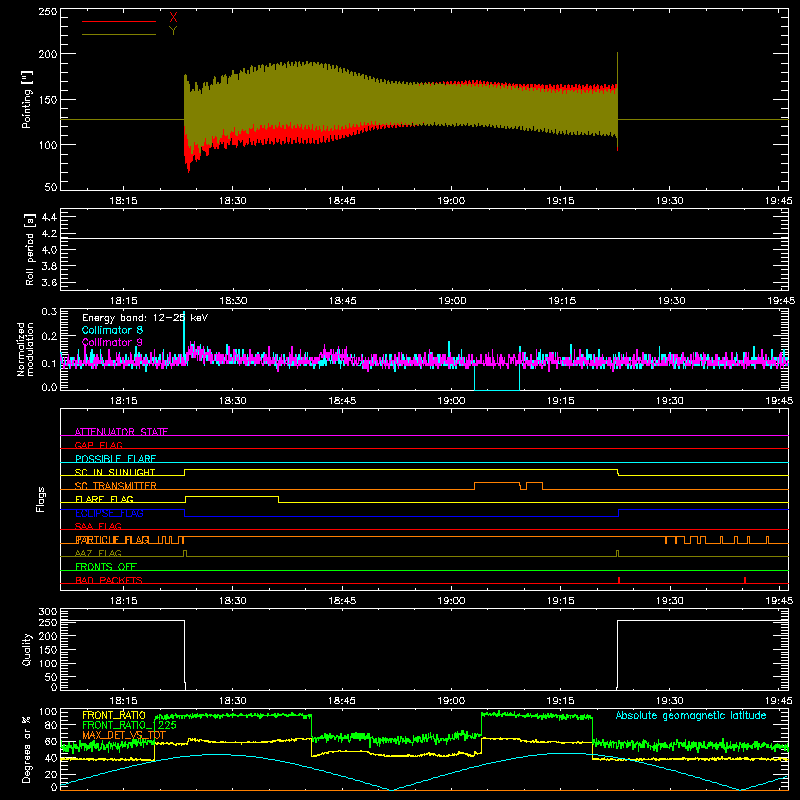Click the 'Collimator 9' legend entry
The image size is (800, 800).
pyautogui.click(x=112, y=342)
